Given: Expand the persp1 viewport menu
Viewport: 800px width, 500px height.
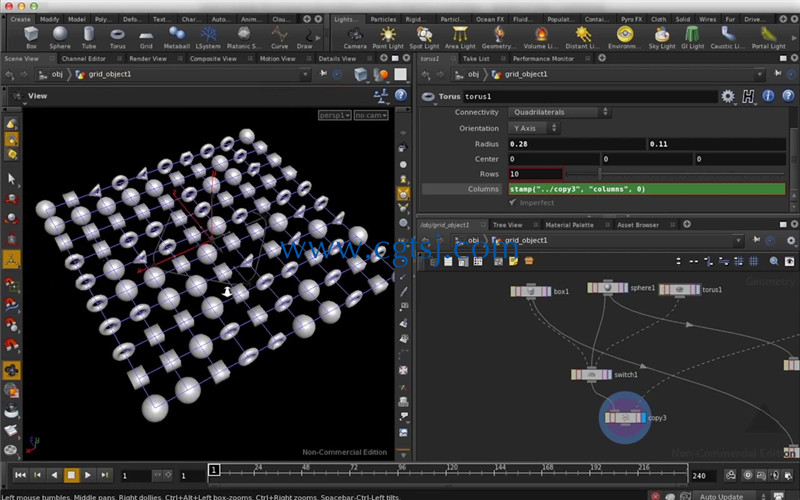Looking at the screenshot, I should pyautogui.click(x=335, y=115).
